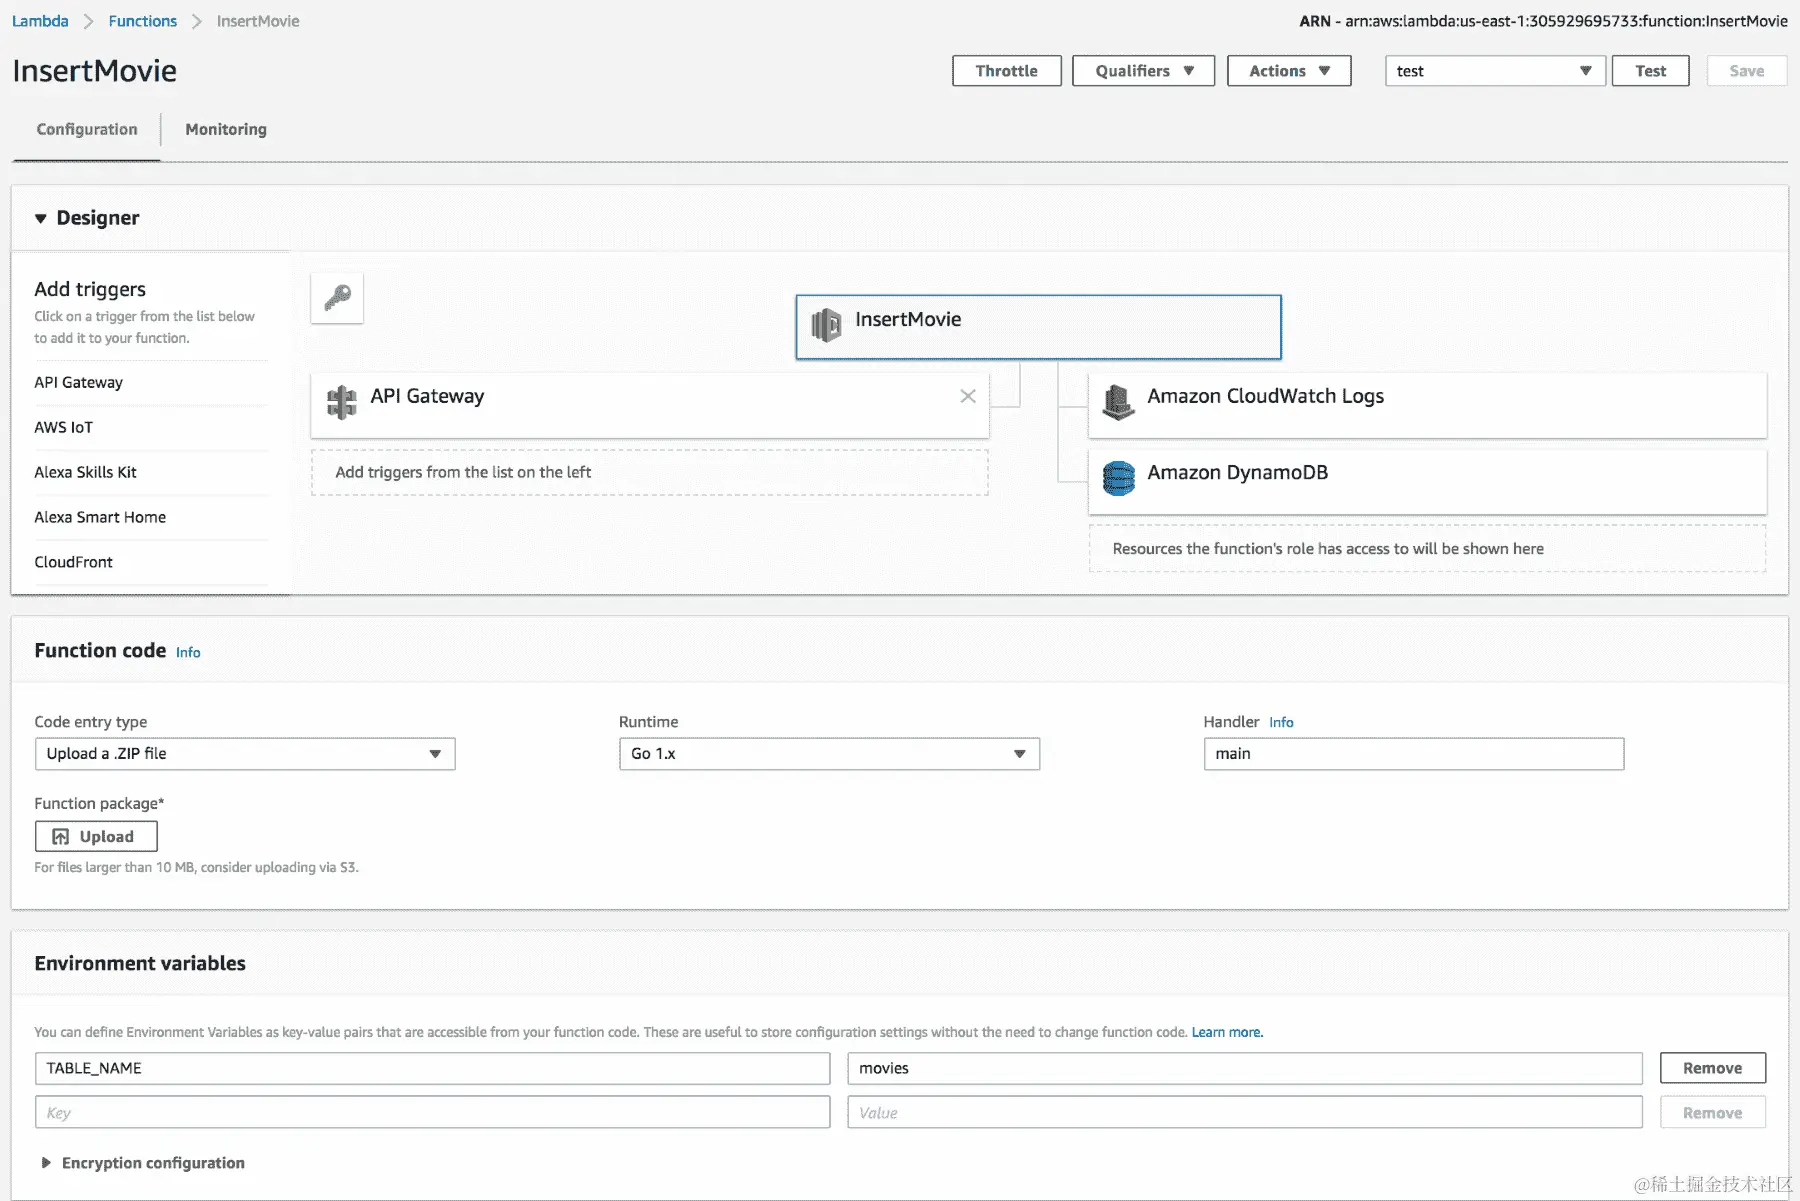Click the key permissions icon in Designer
Screen dimensions: 1800x1201
[337, 298]
